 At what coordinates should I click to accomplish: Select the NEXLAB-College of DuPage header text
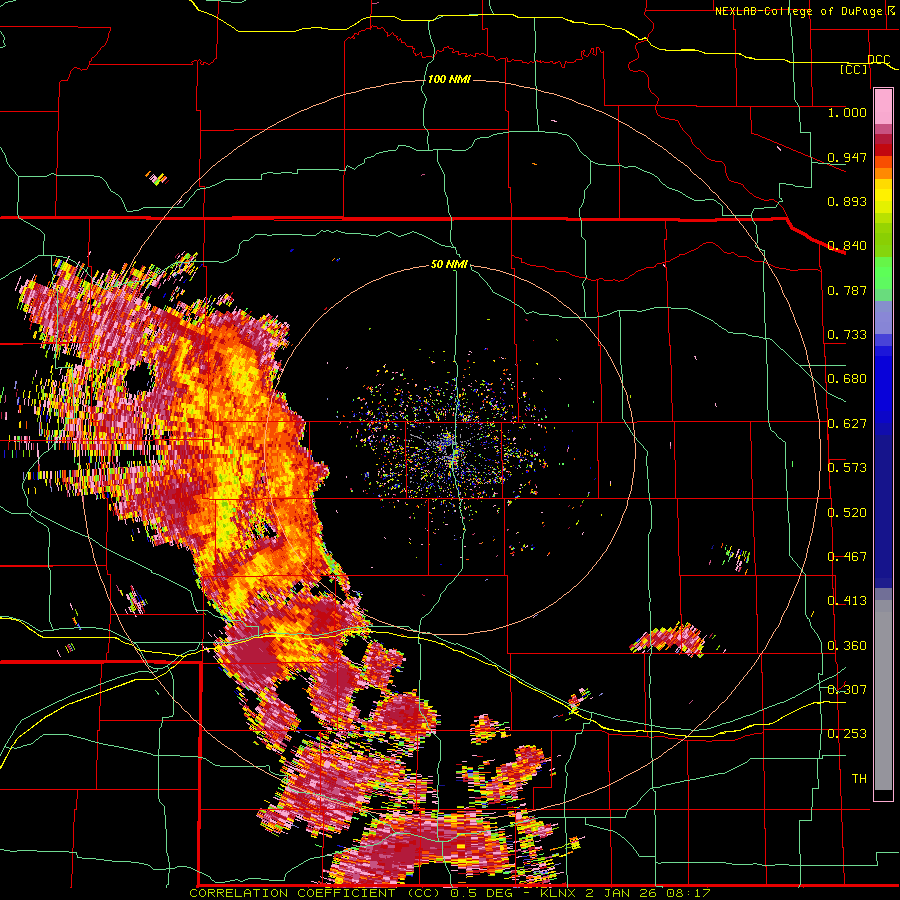click(798, 11)
